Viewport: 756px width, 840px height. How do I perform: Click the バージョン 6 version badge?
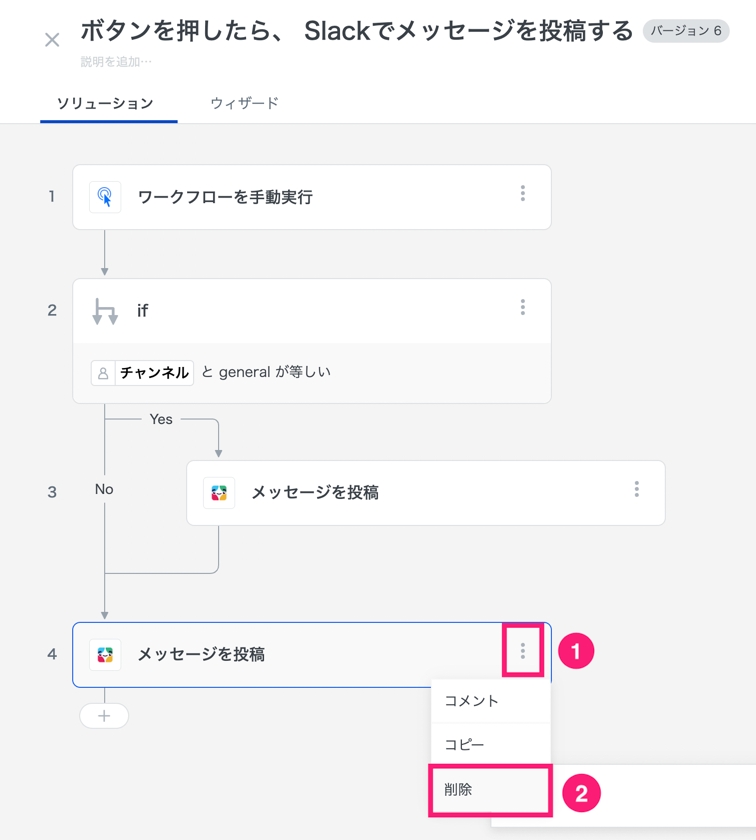pos(686,31)
